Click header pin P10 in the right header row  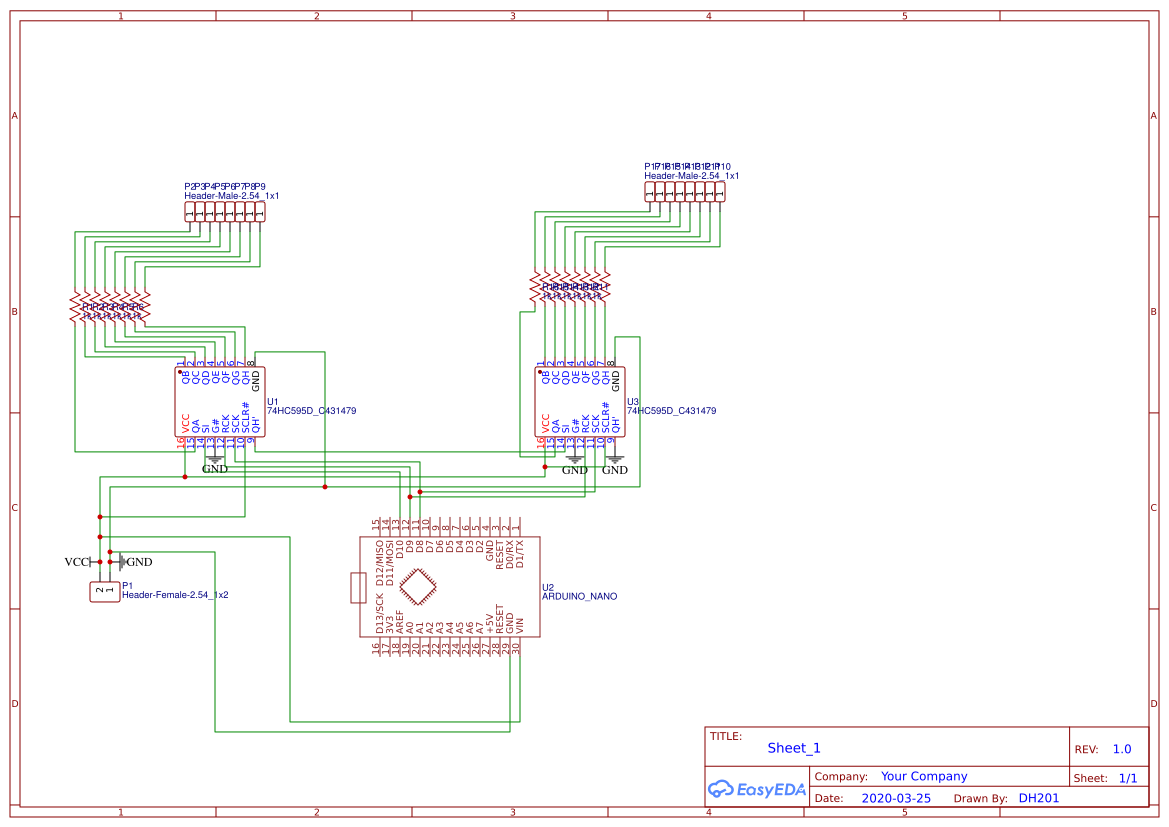(x=718, y=190)
